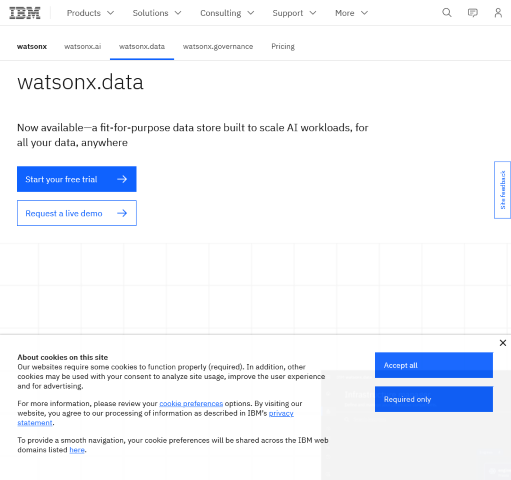511x480 pixels.
Task: Open the user profile icon
Action: click(498, 13)
